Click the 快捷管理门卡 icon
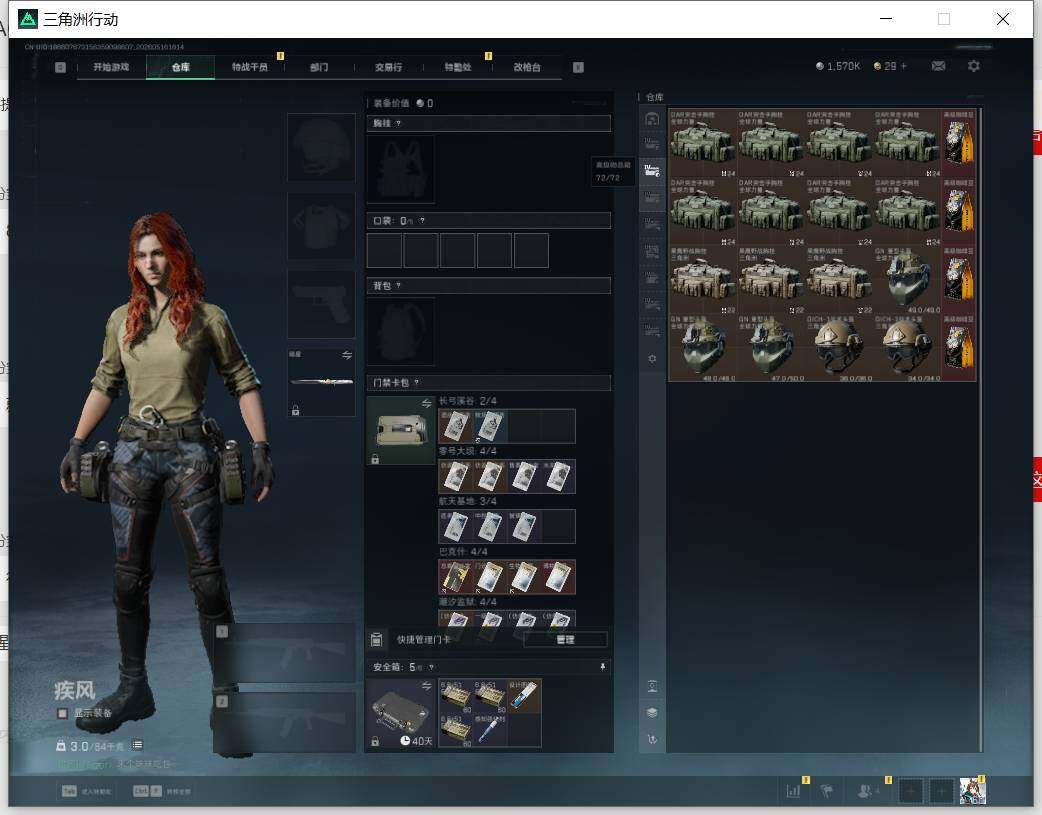1042x815 pixels. click(x=376, y=640)
